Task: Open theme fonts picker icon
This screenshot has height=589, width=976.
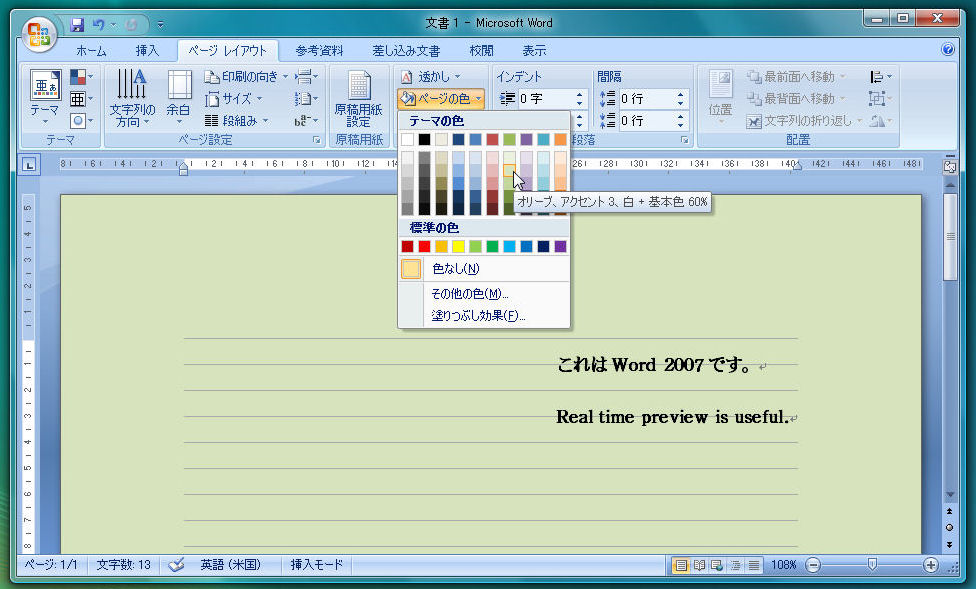Action: [82, 99]
